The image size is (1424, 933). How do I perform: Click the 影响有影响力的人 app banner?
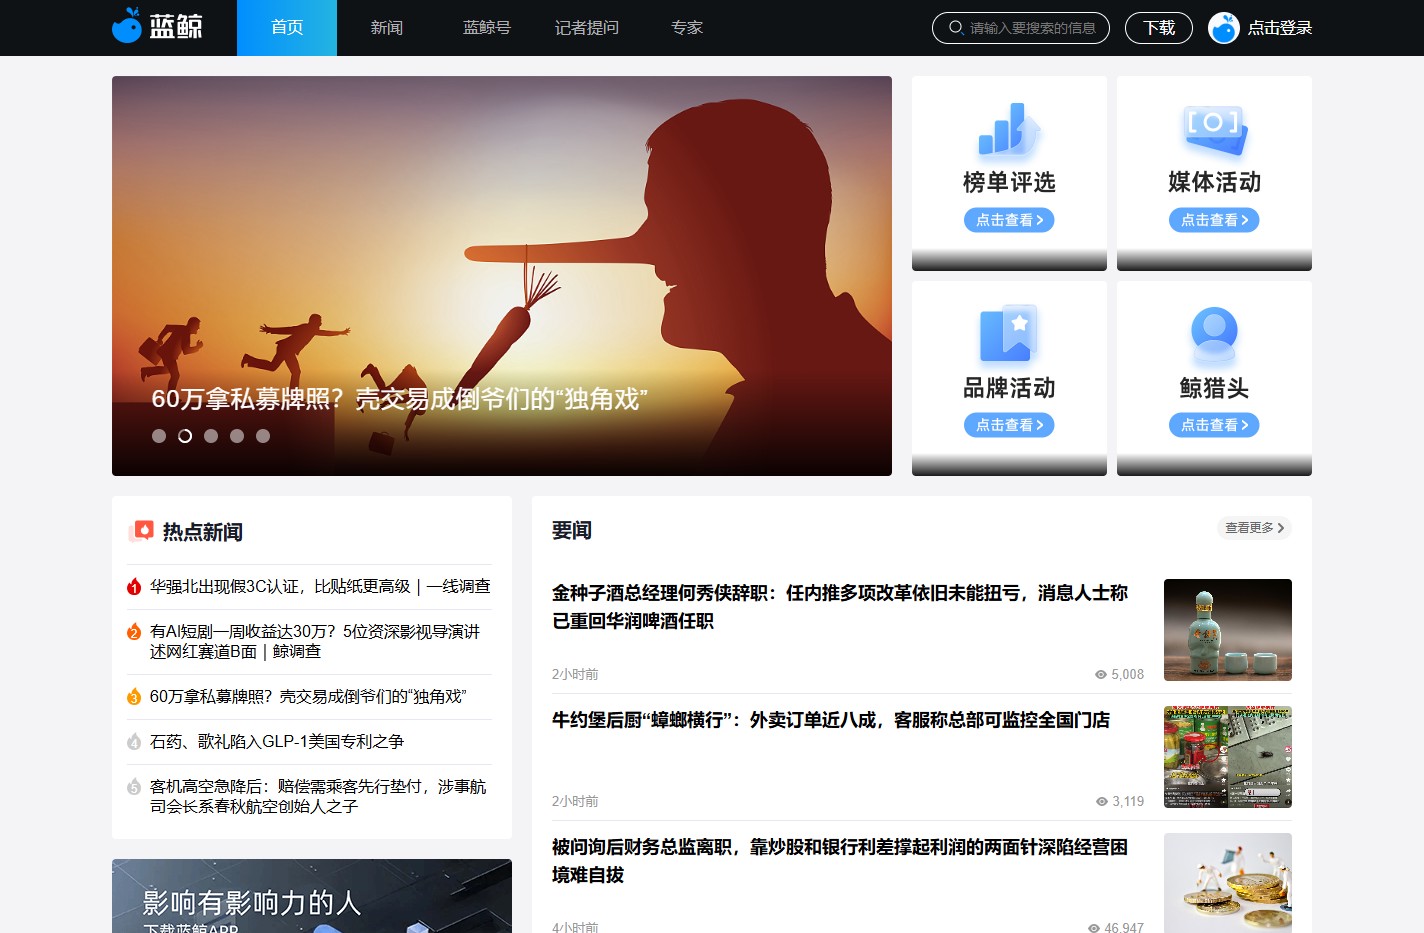[x=312, y=896]
